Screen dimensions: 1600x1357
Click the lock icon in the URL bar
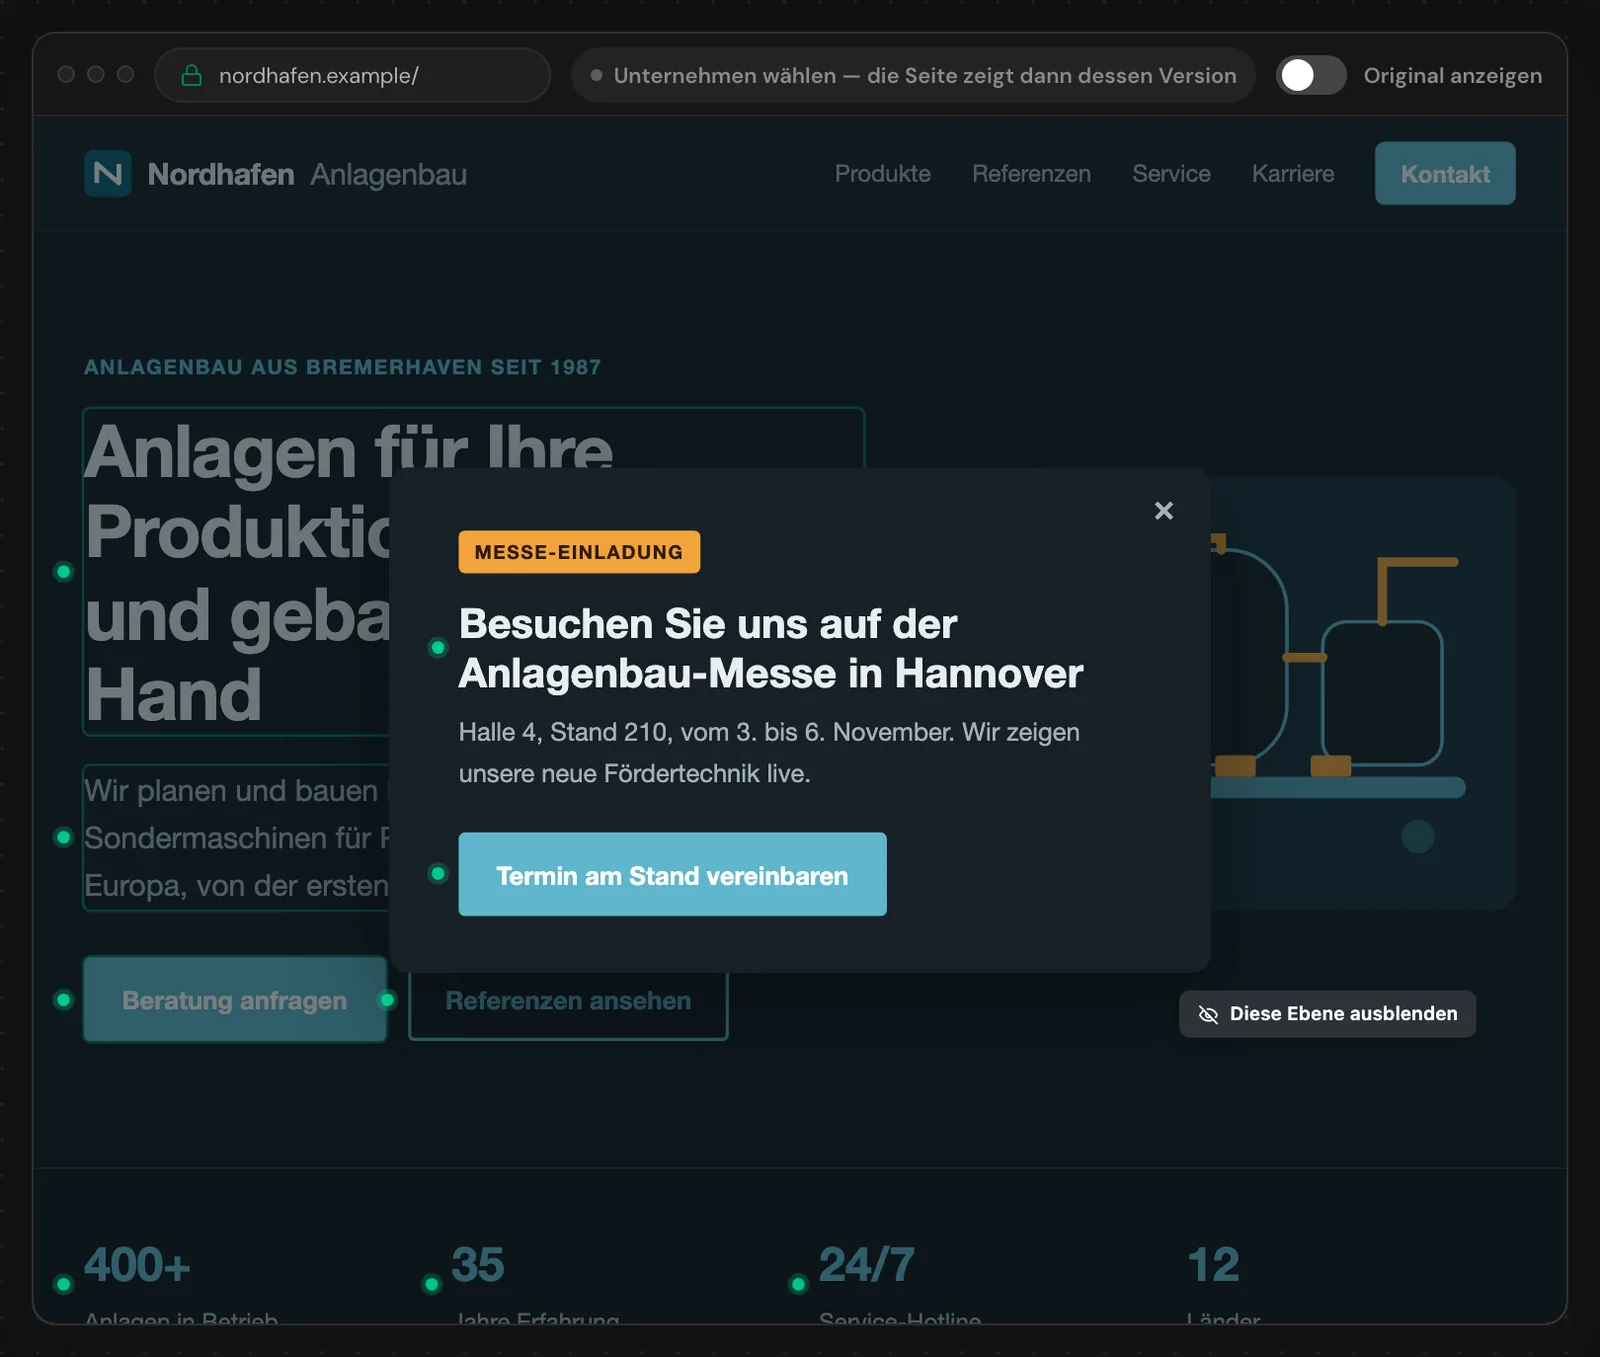point(191,76)
